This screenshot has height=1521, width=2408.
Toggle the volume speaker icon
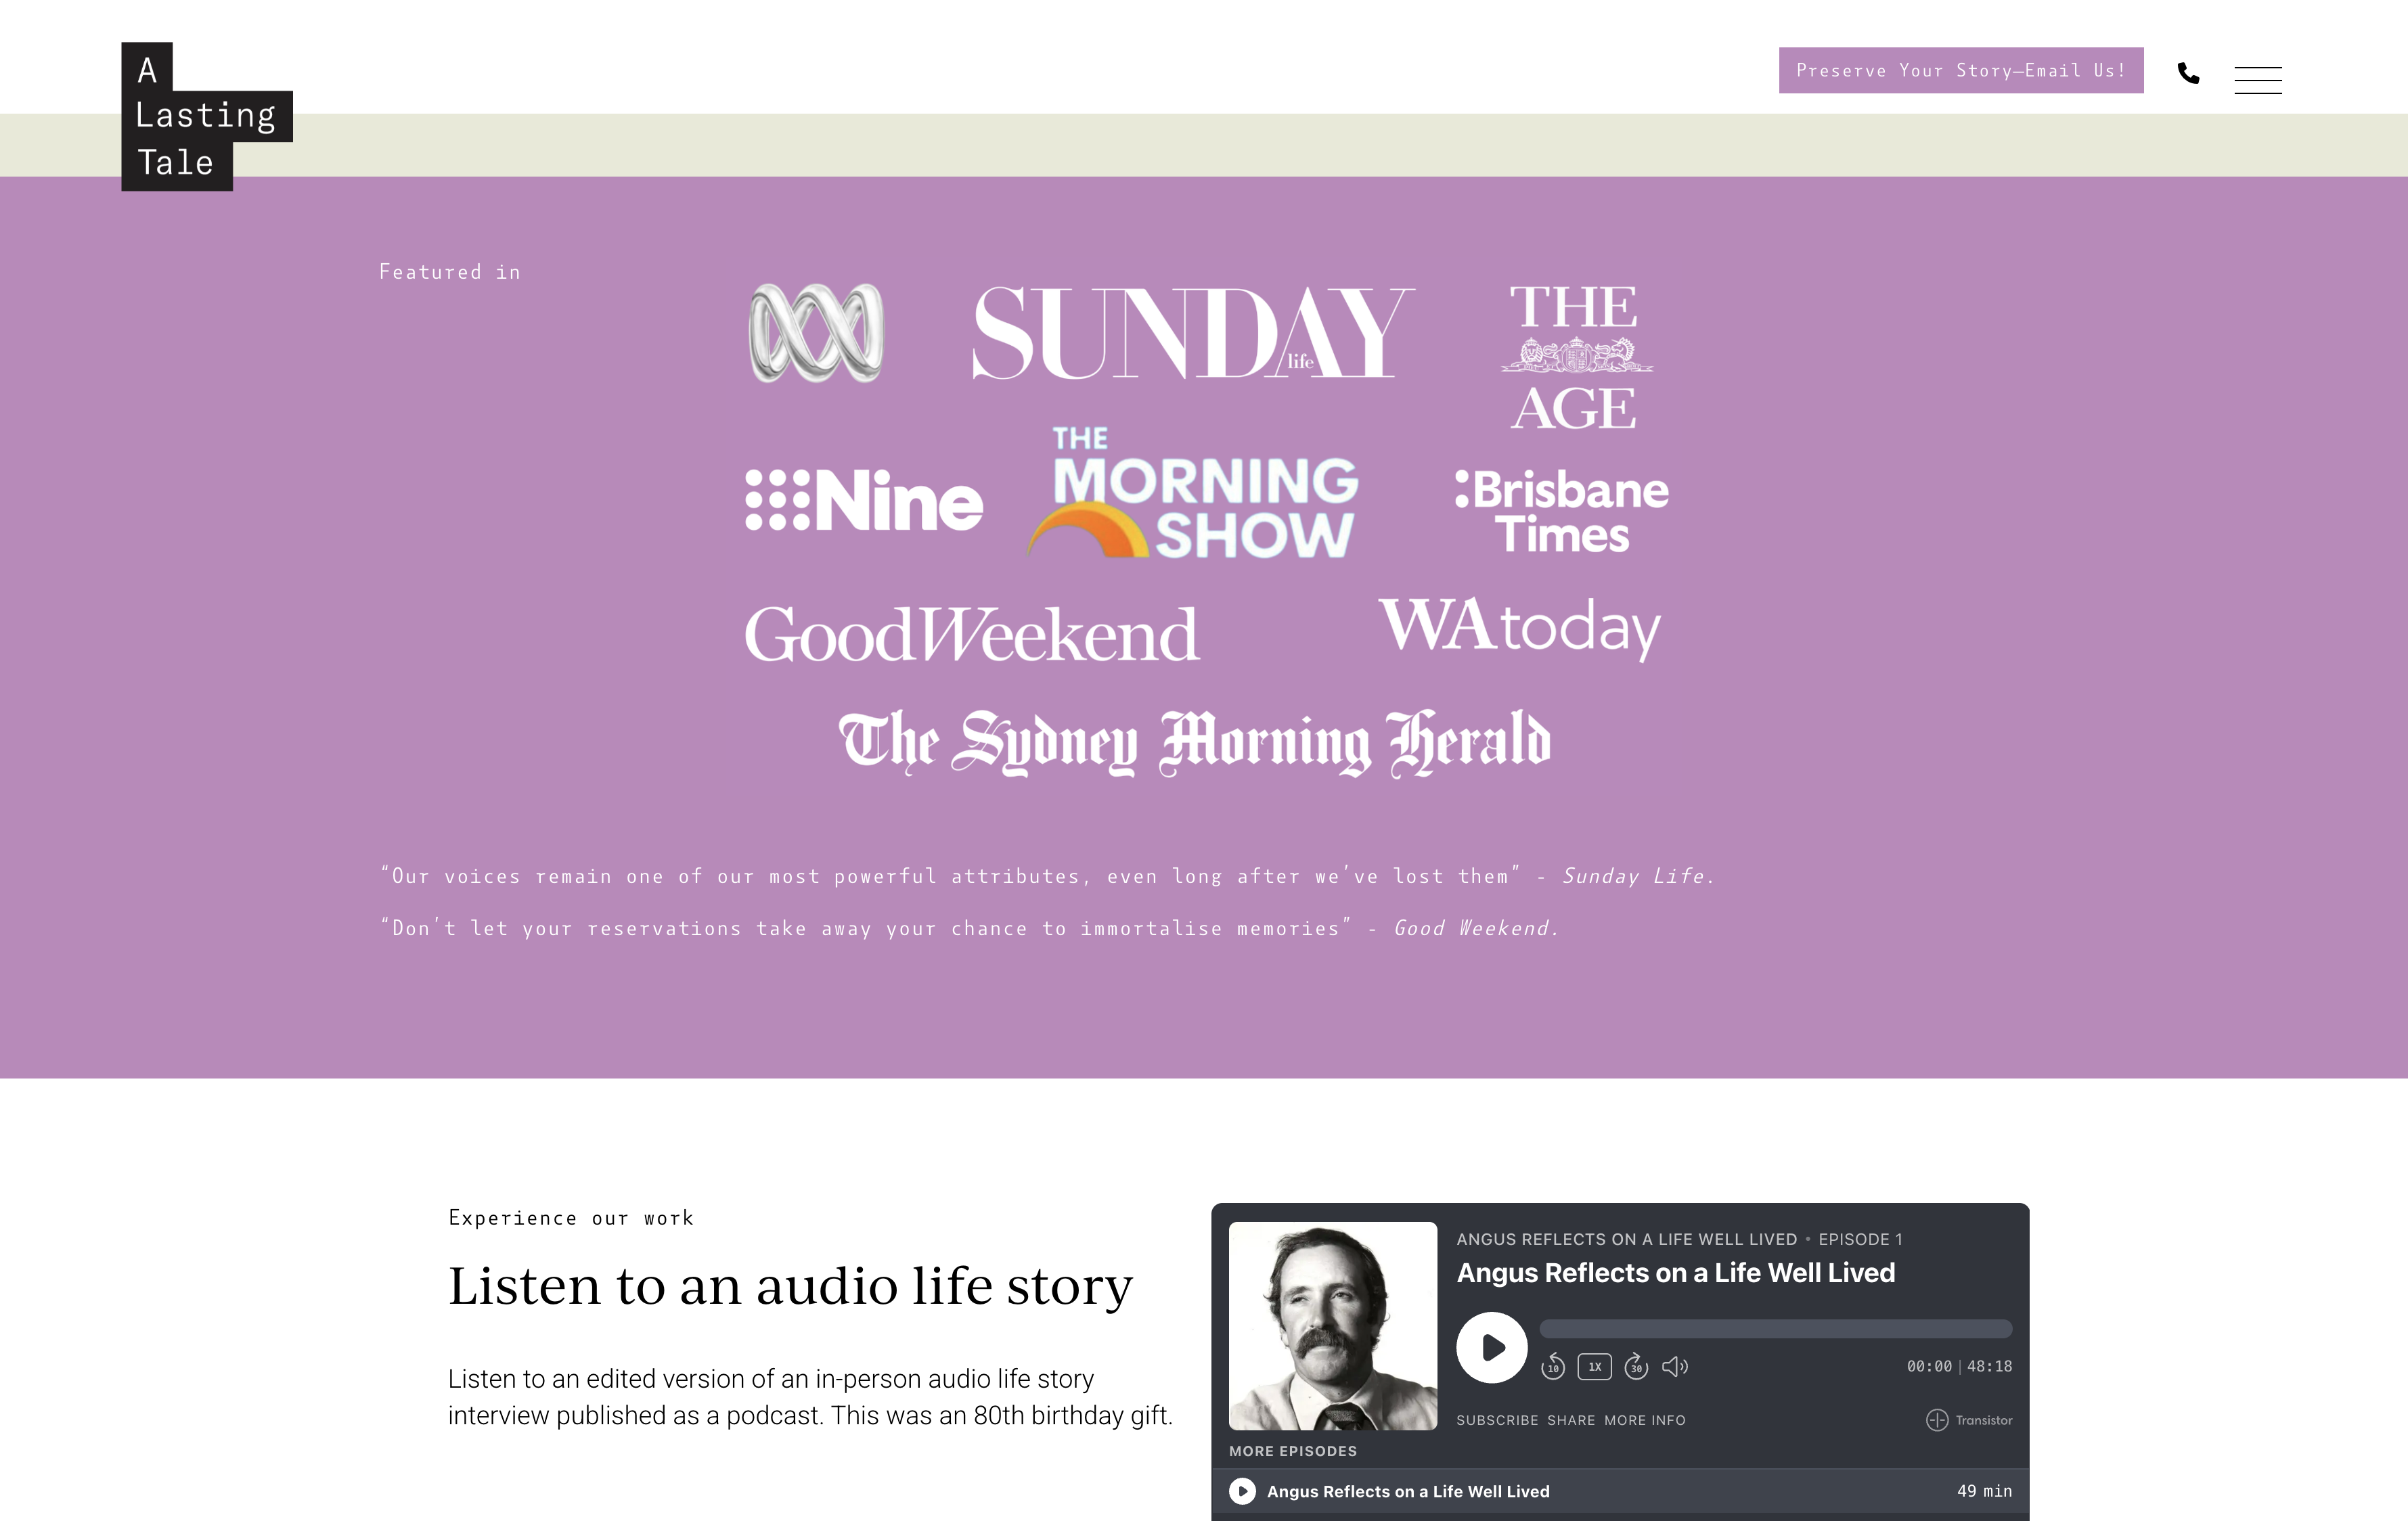point(1675,1366)
